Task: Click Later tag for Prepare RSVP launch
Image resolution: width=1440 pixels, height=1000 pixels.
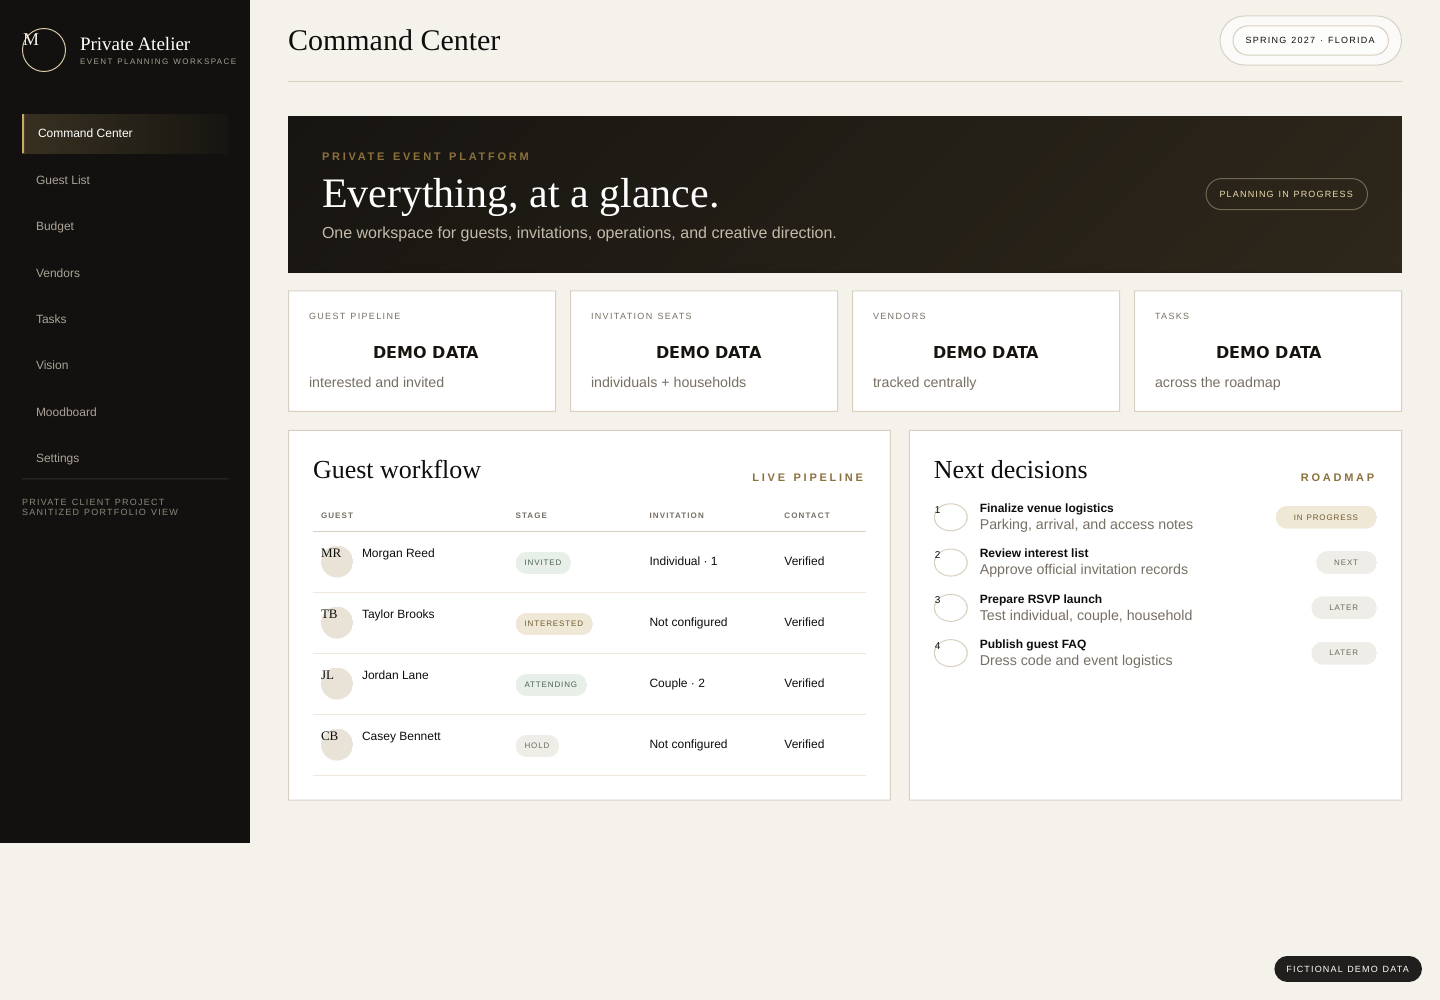Action: [1344, 607]
